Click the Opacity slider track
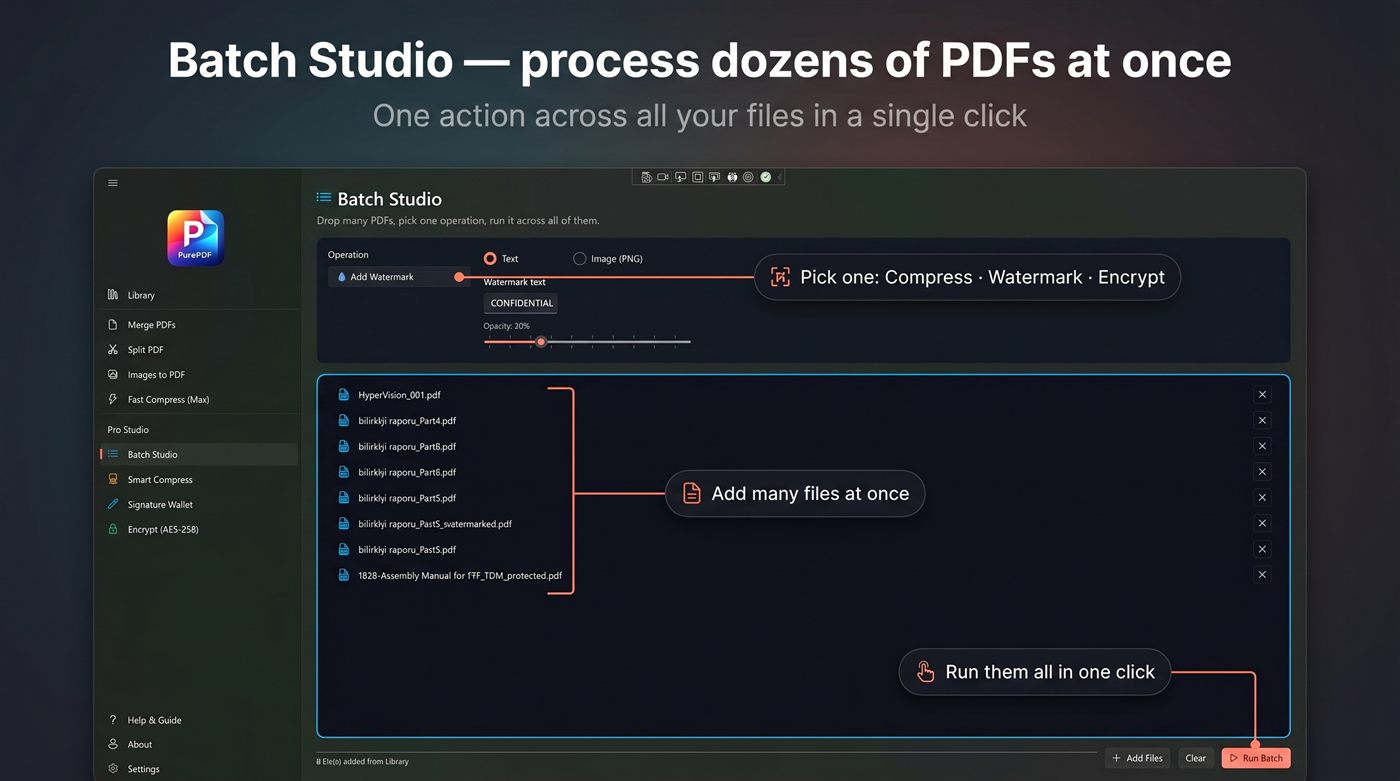1400x781 pixels. pos(587,342)
